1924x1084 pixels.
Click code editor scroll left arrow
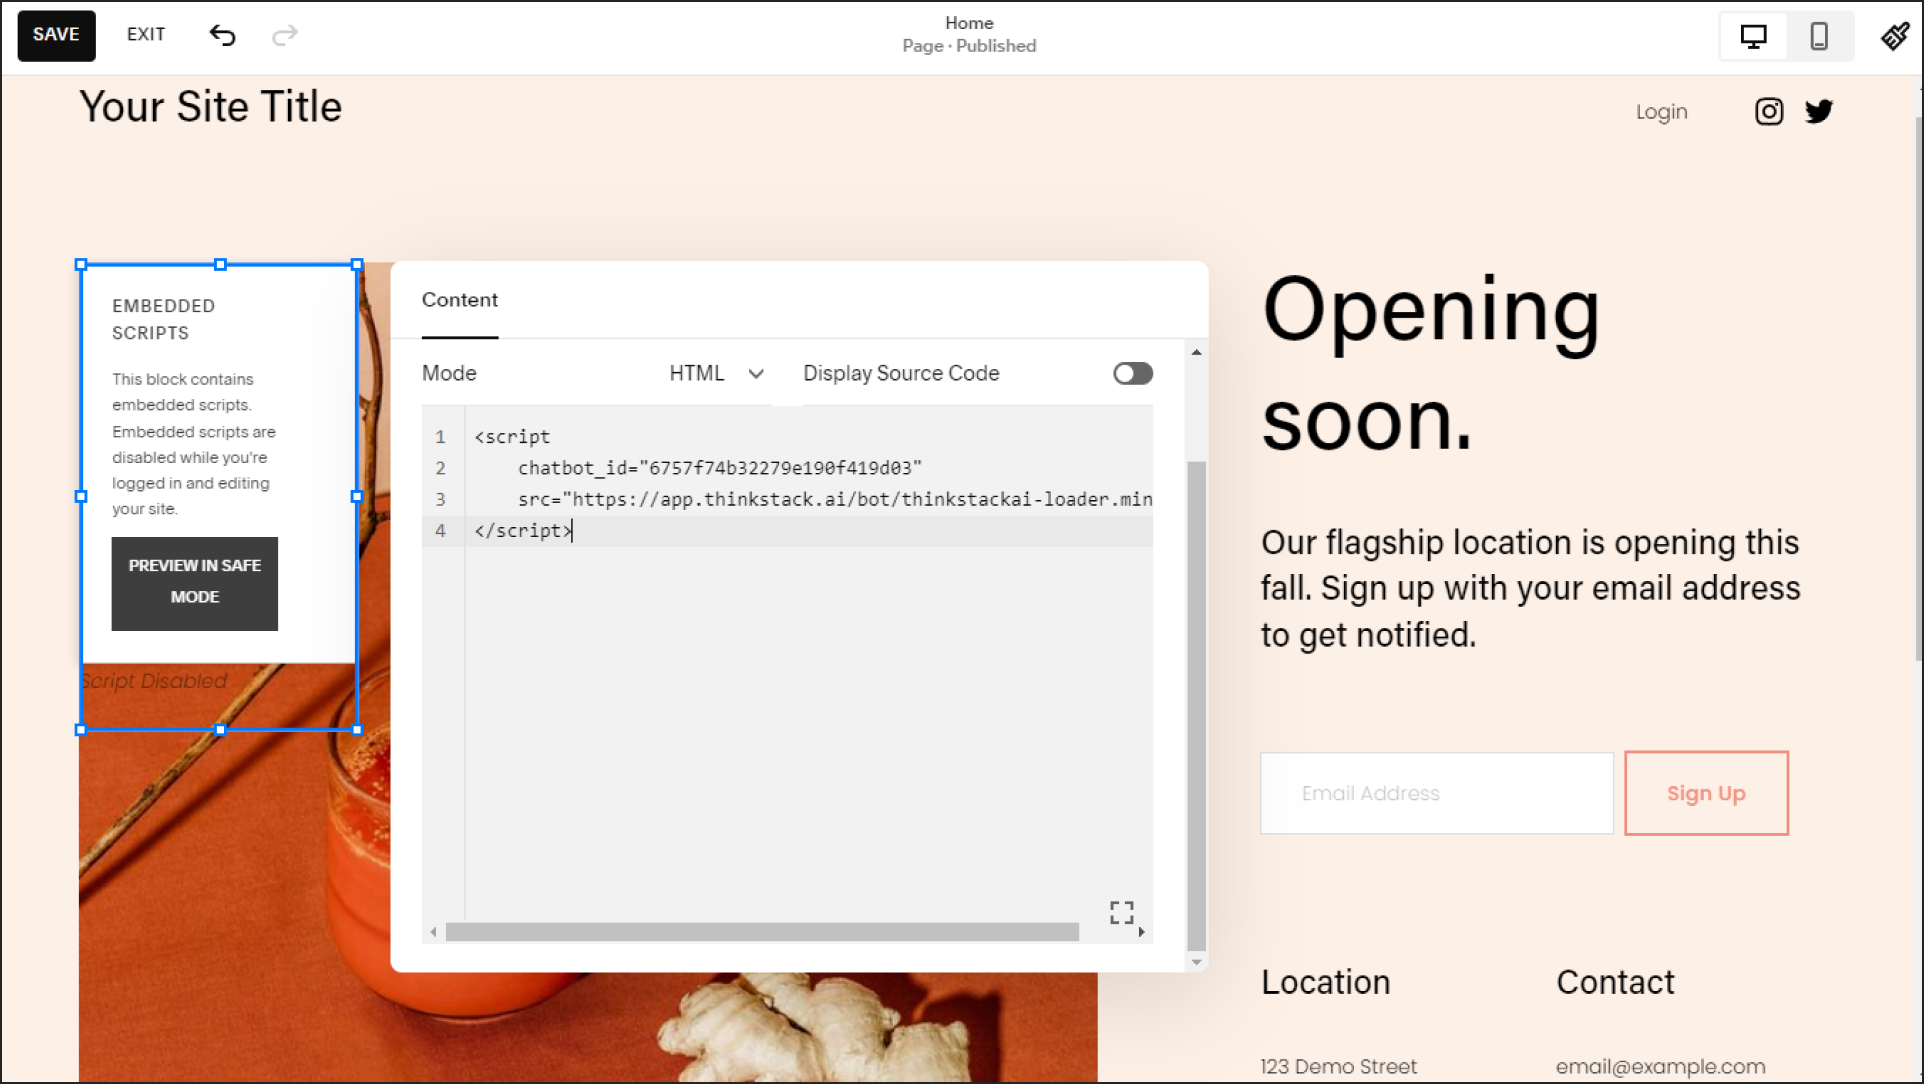433,932
